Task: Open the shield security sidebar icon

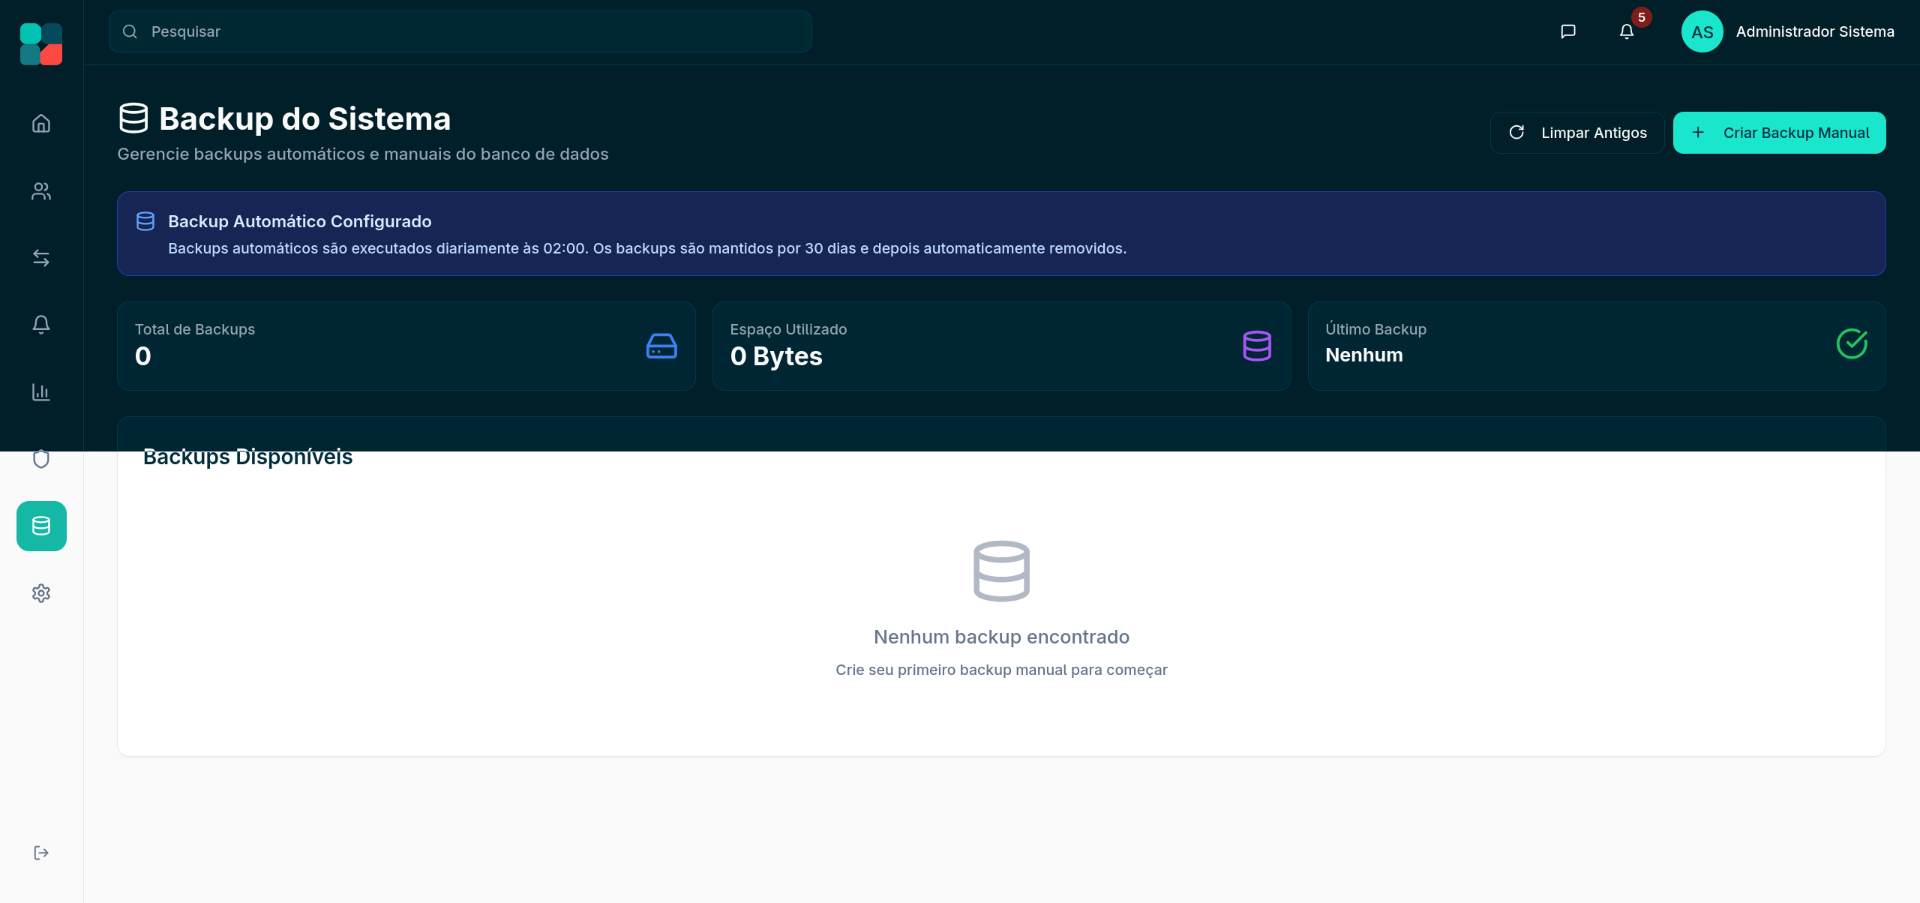Action: pyautogui.click(x=41, y=459)
